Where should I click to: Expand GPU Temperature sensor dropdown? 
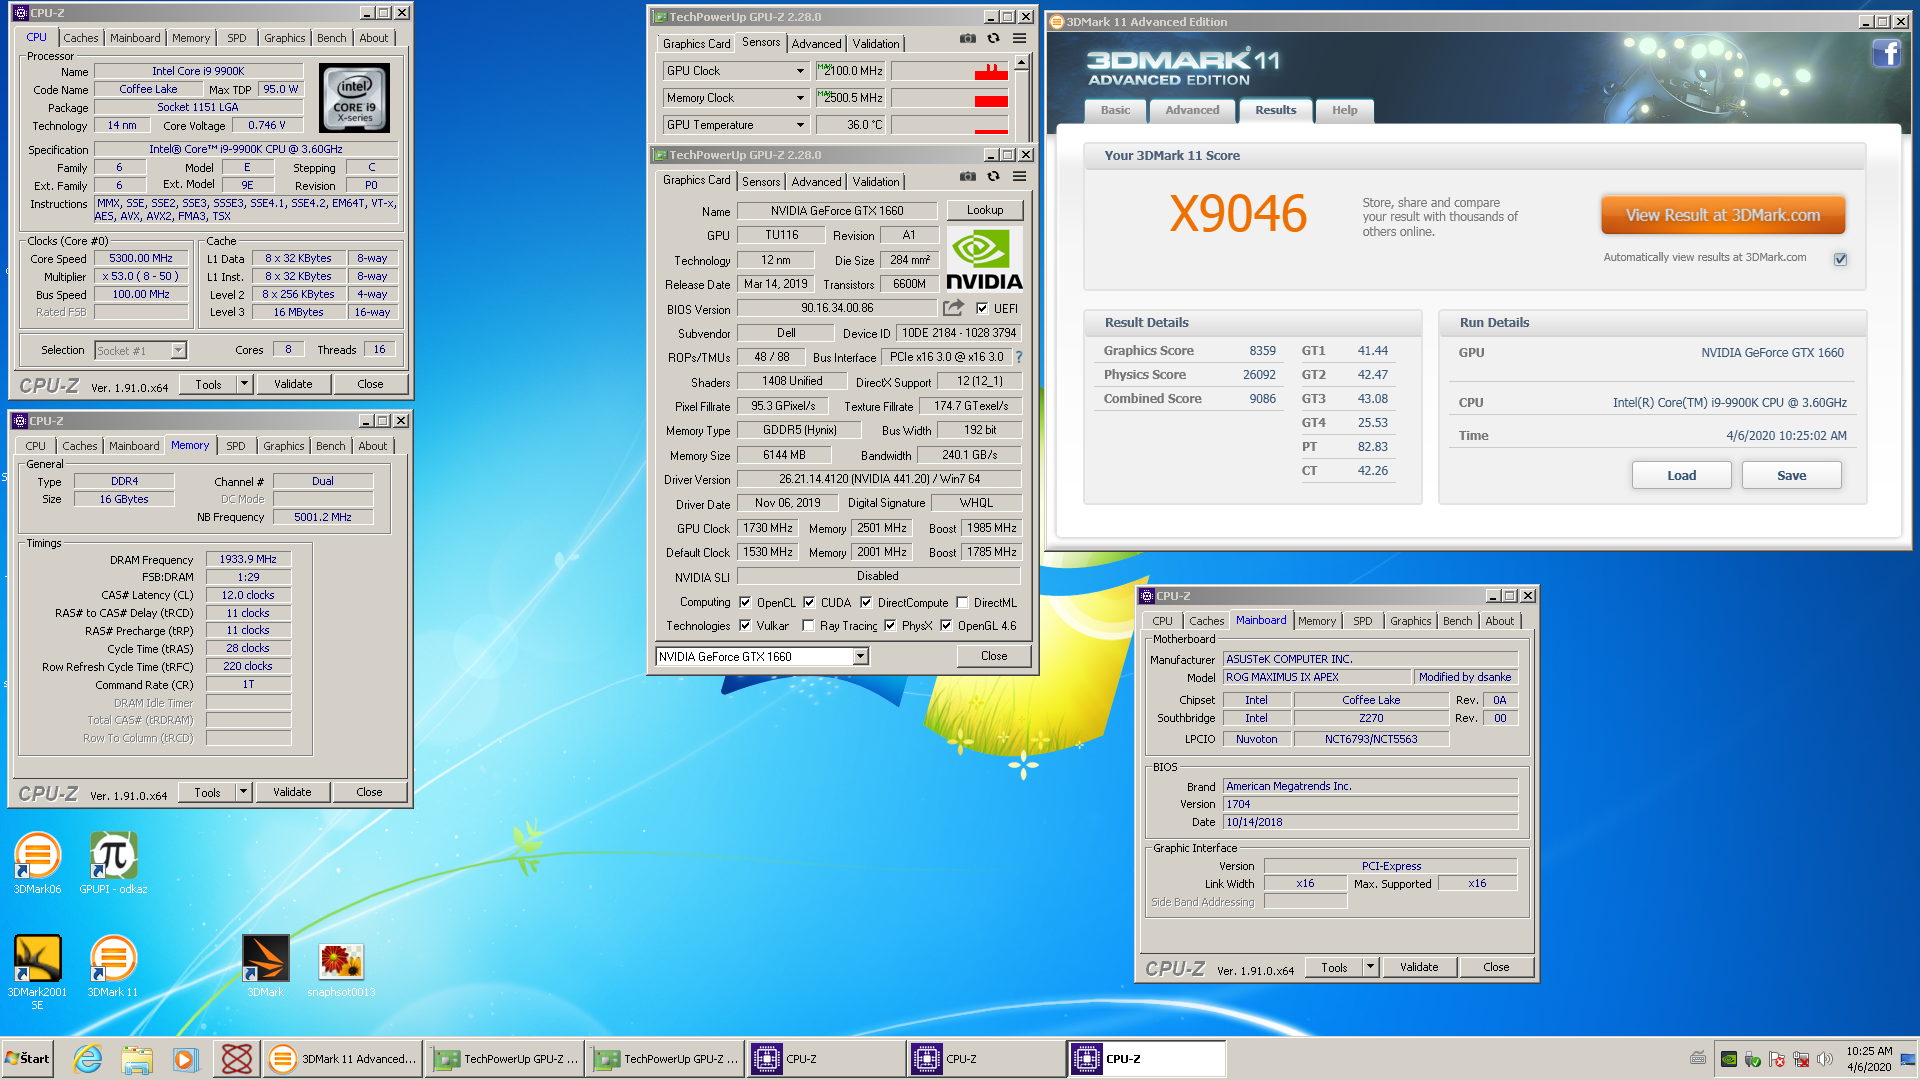click(800, 125)
